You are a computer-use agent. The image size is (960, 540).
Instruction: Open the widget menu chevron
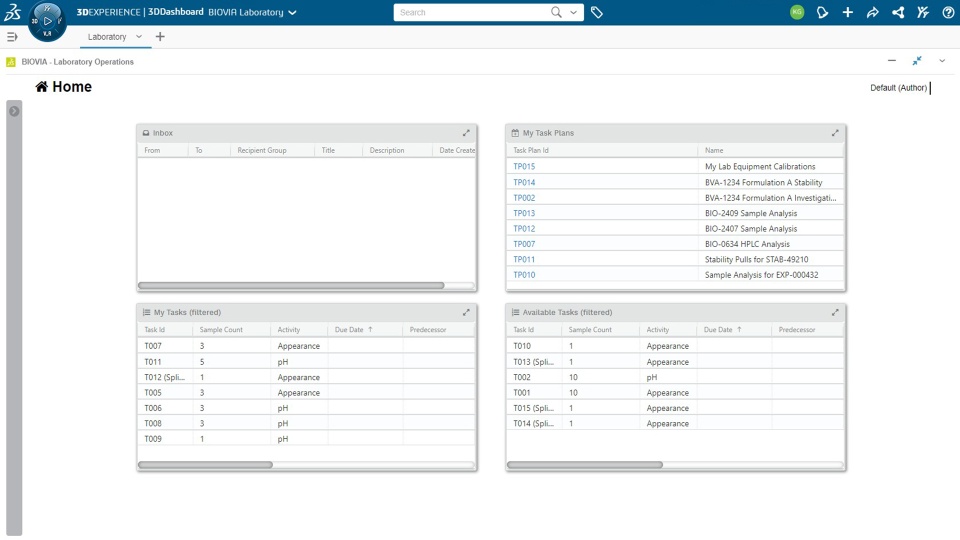click(942, 61)
